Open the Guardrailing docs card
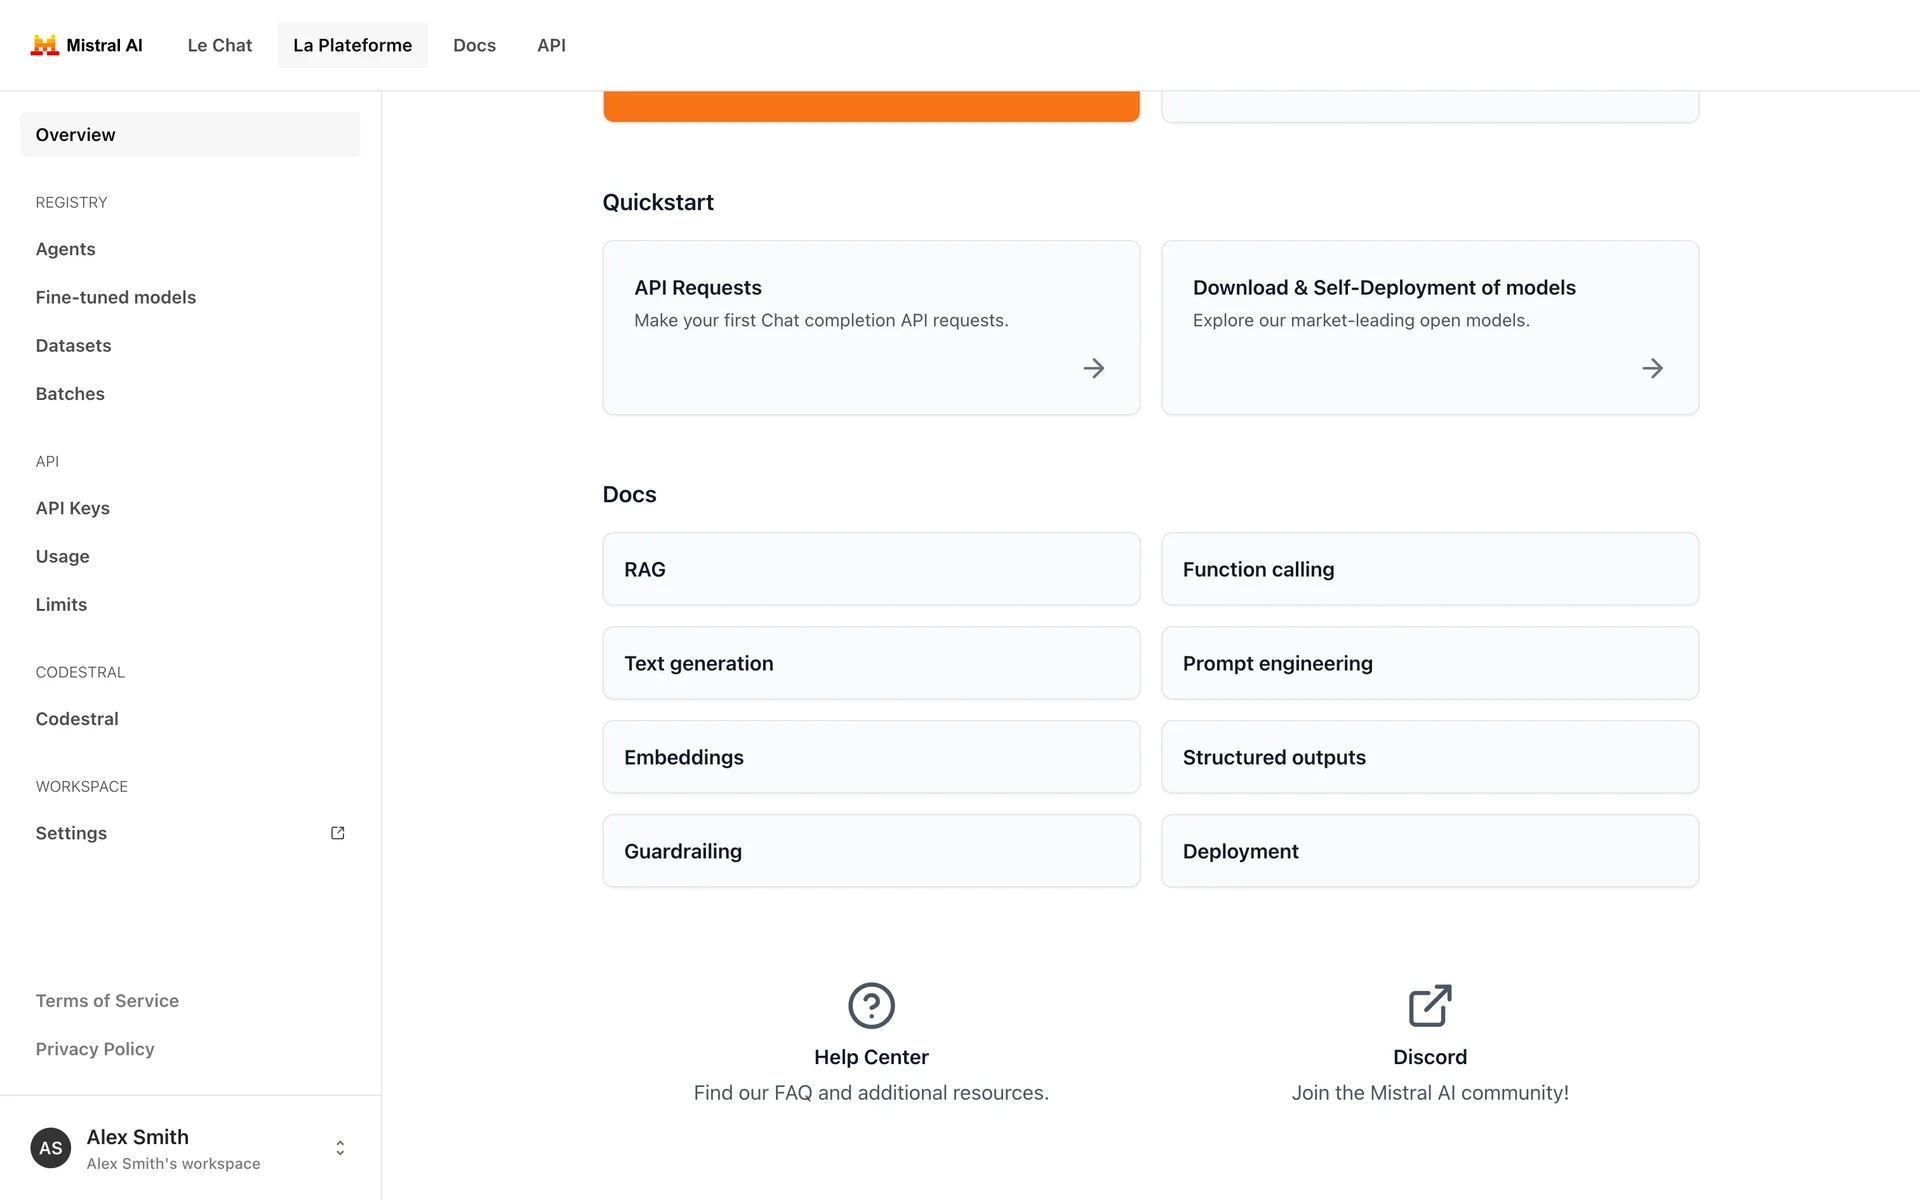Image resolution: width=1920 pixels, height=1200 pixels. coord(871,851)
